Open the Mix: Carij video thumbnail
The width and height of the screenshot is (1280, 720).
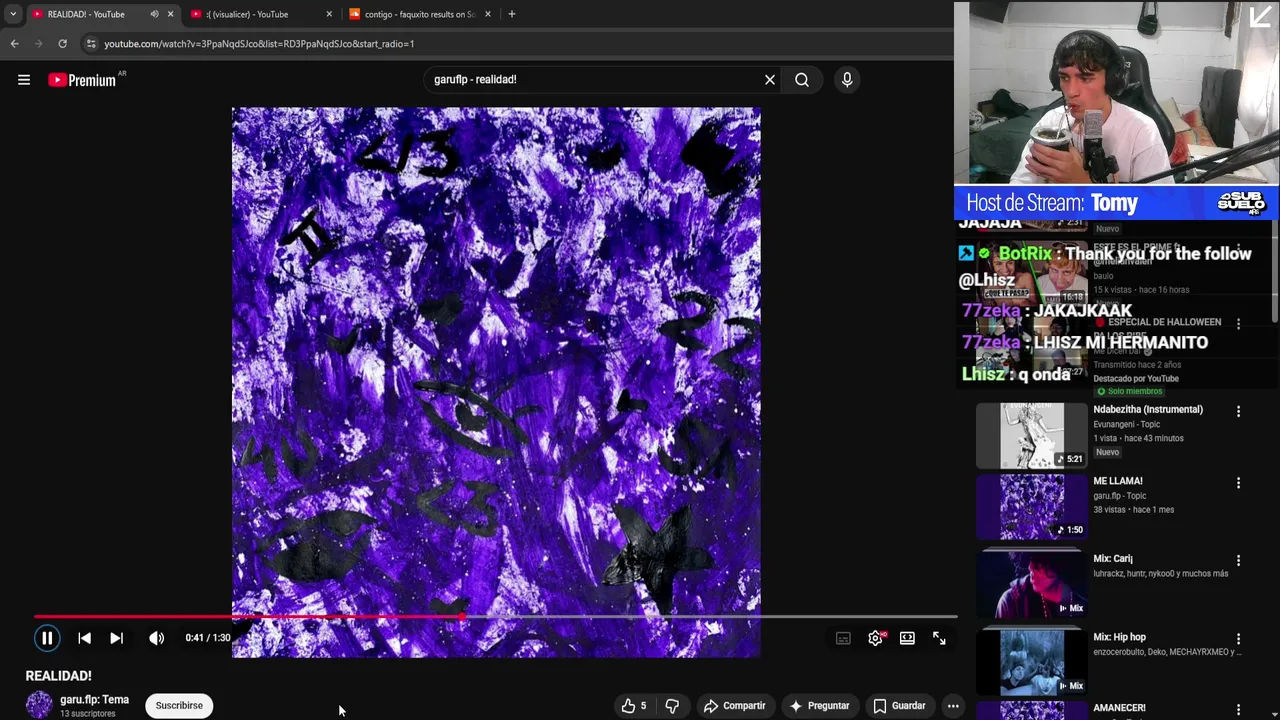1032,584
